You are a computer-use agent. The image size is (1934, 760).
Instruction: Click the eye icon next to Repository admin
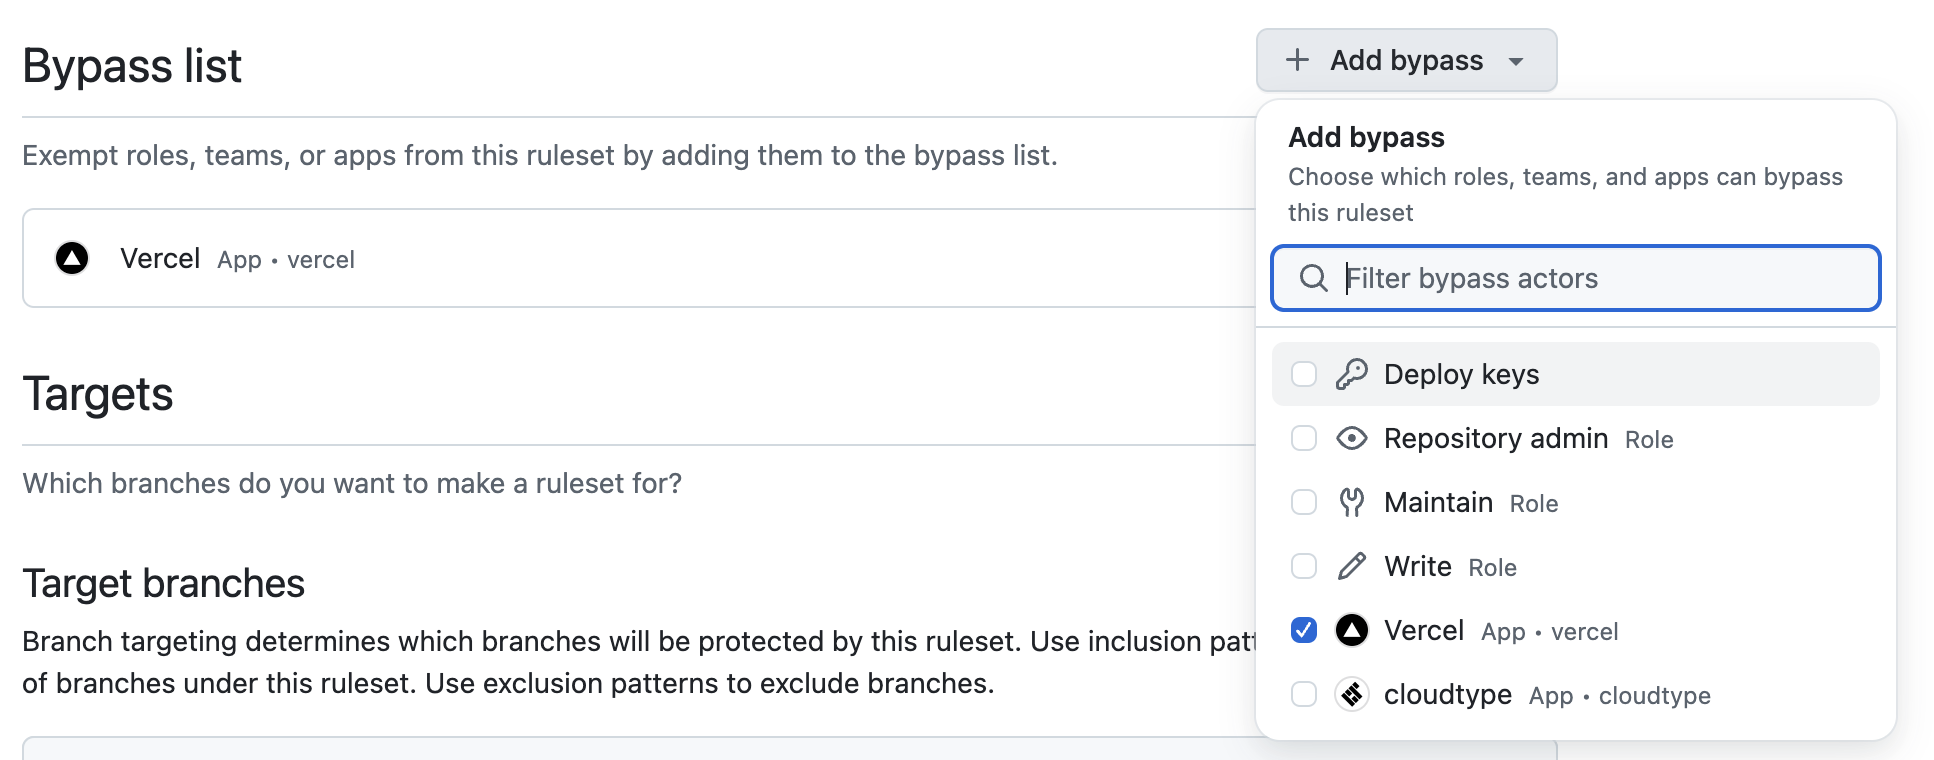1351,438
